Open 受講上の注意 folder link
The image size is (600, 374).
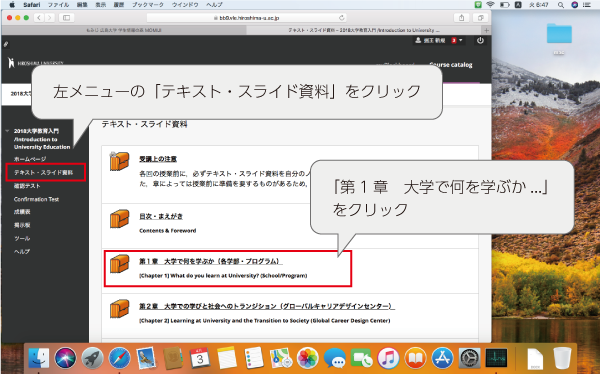pos(158,159)
